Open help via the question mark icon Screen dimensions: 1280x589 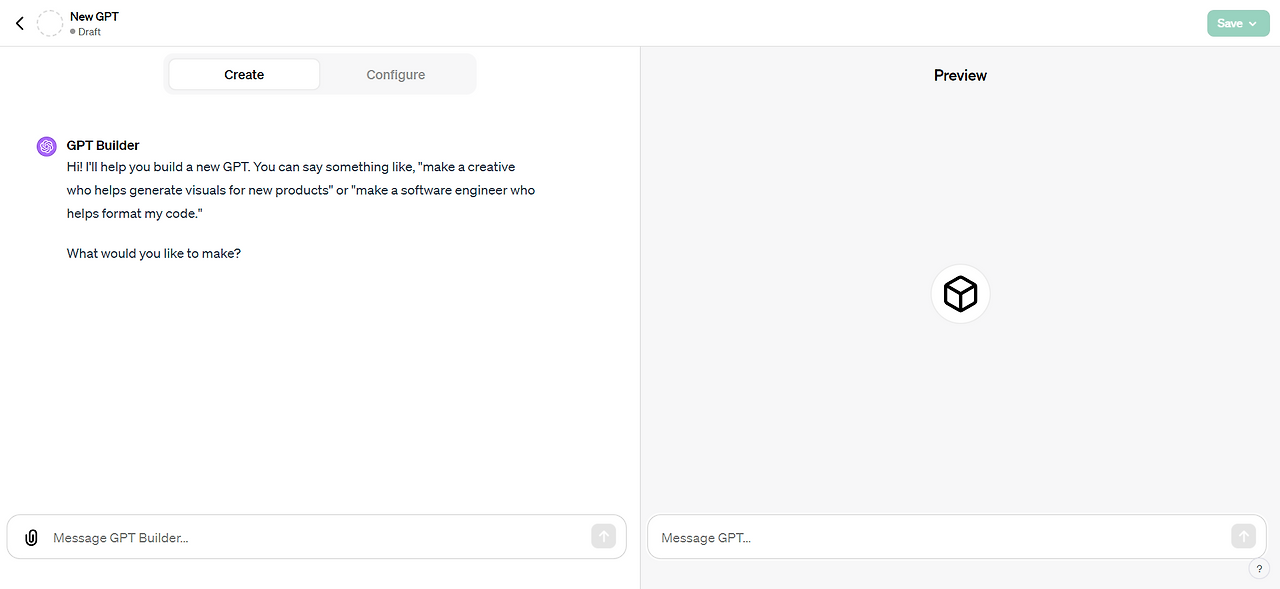(1259, 569)
